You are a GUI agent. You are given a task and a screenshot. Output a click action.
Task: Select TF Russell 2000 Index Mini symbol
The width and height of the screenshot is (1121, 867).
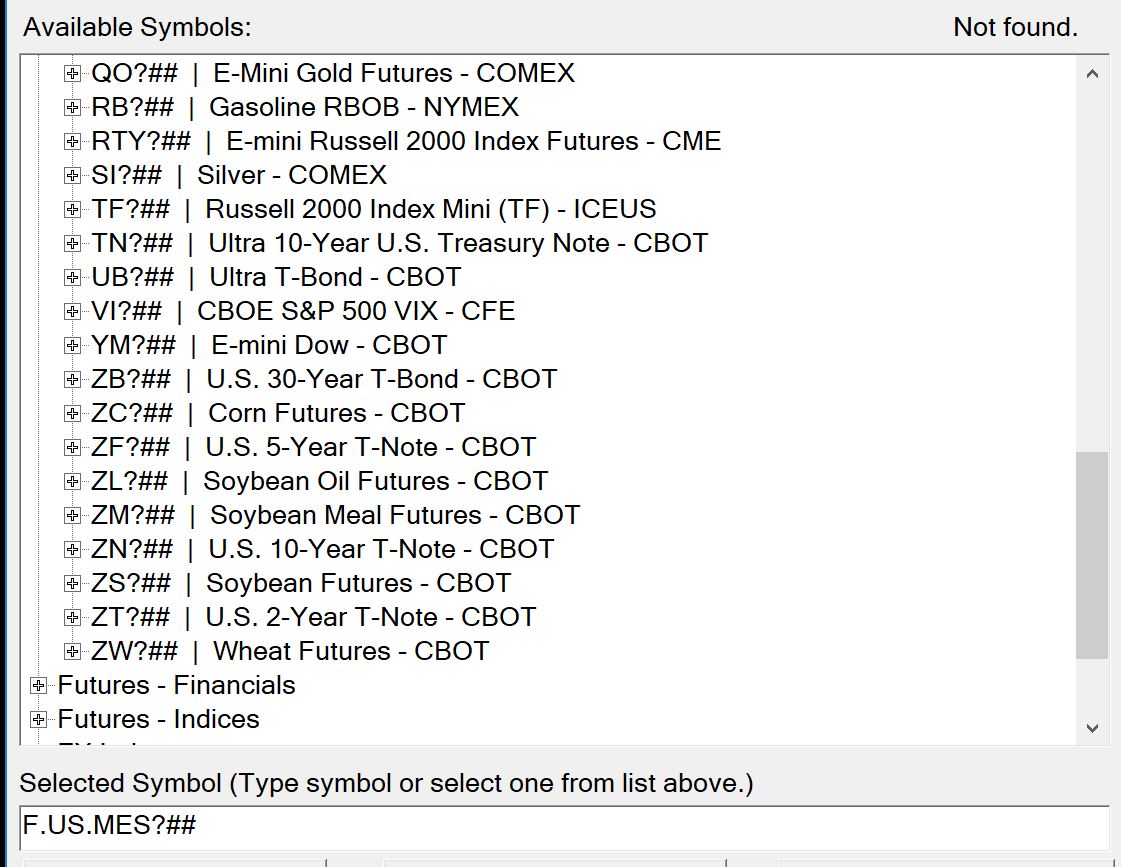[x=373, y=210]
